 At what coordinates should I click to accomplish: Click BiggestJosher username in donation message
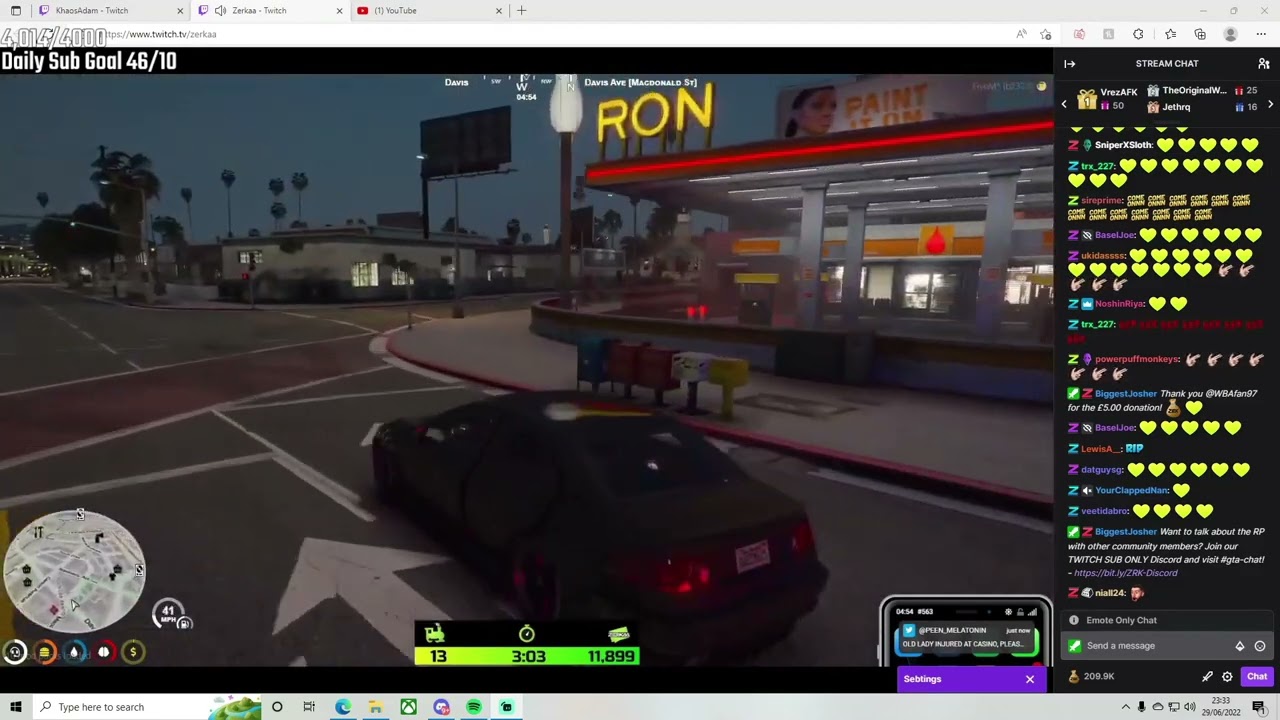click(x=1126, y=394)
